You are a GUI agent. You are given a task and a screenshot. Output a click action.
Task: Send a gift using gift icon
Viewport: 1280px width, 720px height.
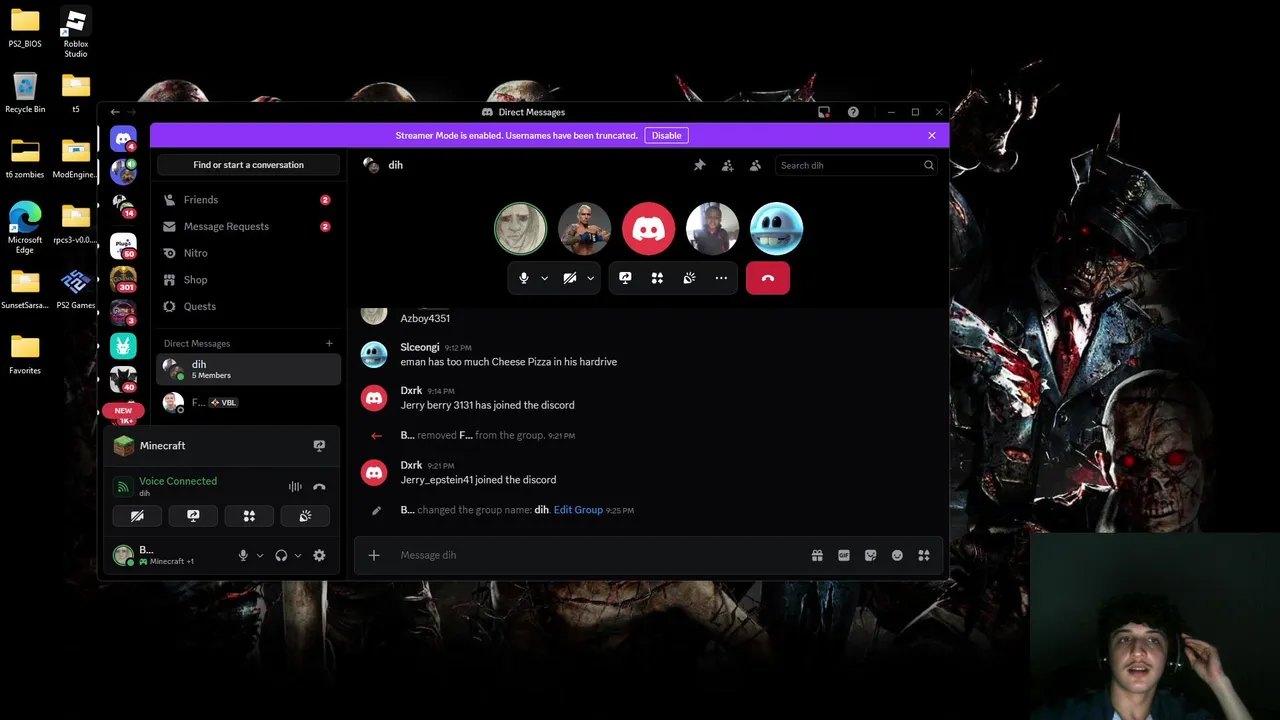817,555
